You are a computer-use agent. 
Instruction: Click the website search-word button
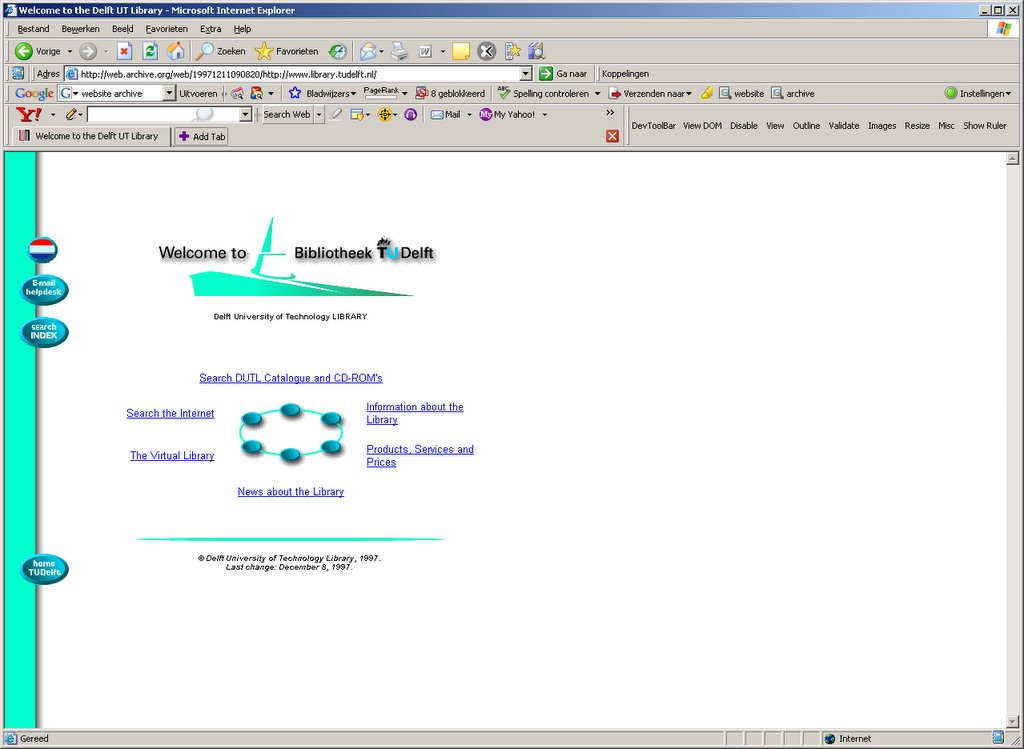coord(741,93)
